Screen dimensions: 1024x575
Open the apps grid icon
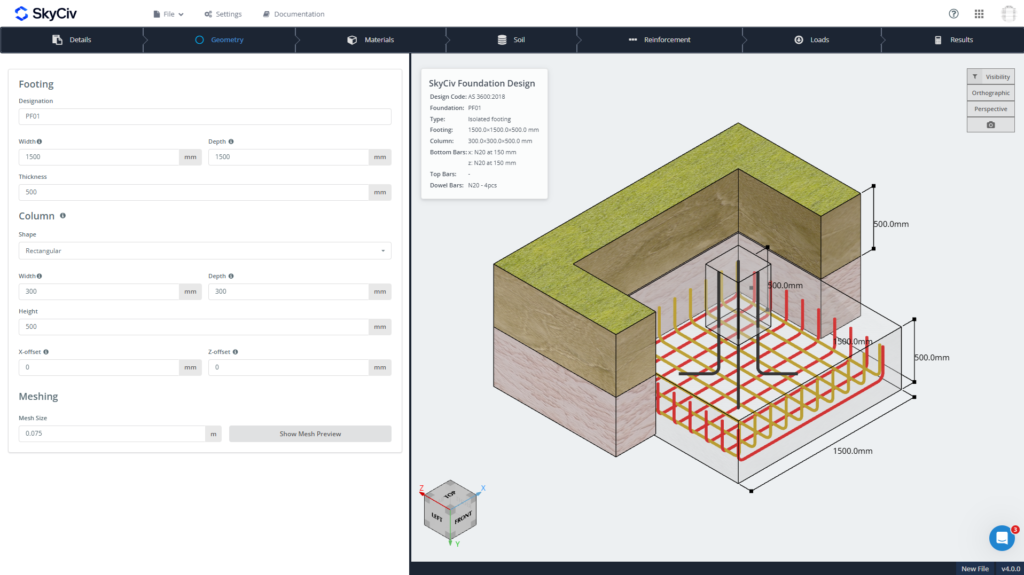979,14
